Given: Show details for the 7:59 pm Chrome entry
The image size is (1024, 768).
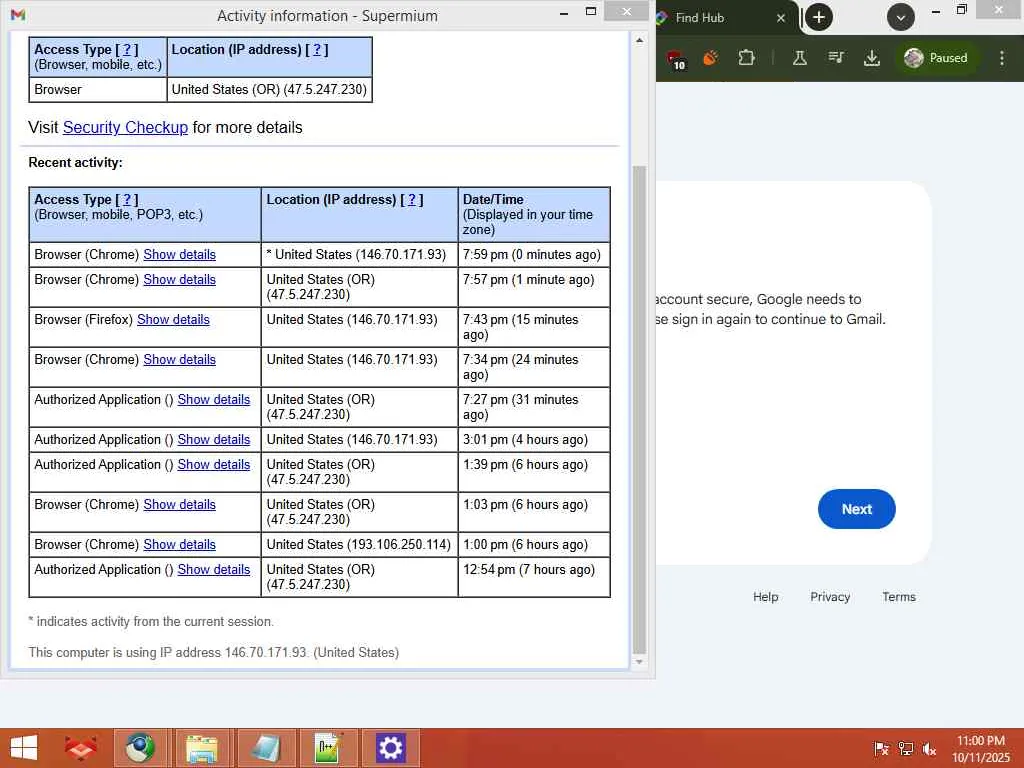Looking at the screenshot, I should 180,255.
